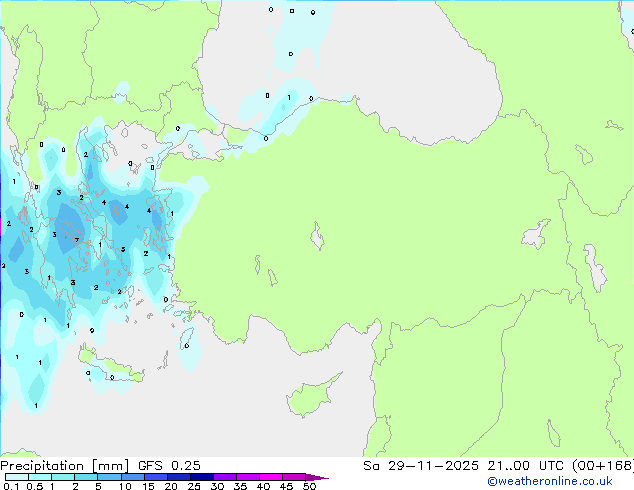The width and height of the screenshot is (634, 490).
Task: Click the 0.5–1 mm legend color swatch
Action: click(40, 477)
